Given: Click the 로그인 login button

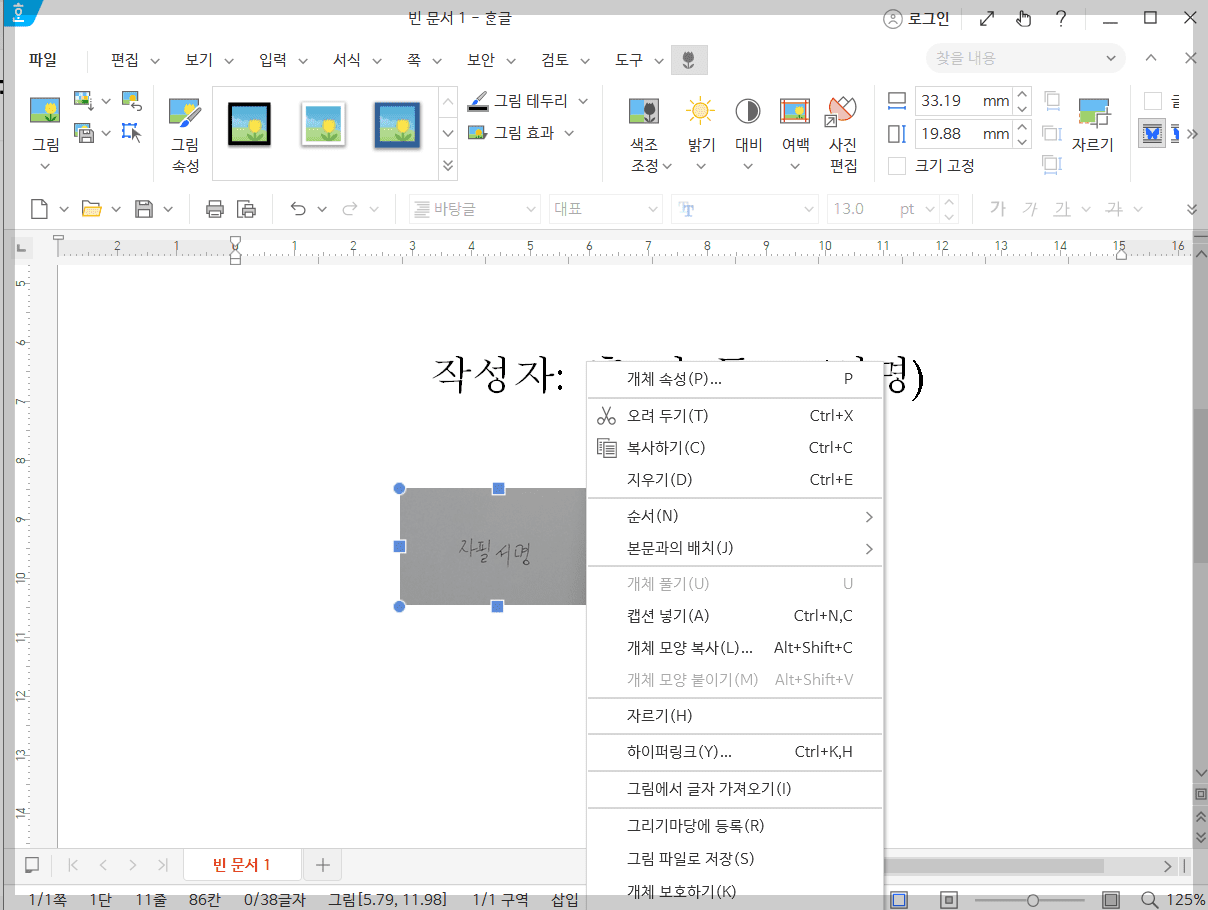Looking at the screenshot, I should pyautogui.click(x=916, y=17).
